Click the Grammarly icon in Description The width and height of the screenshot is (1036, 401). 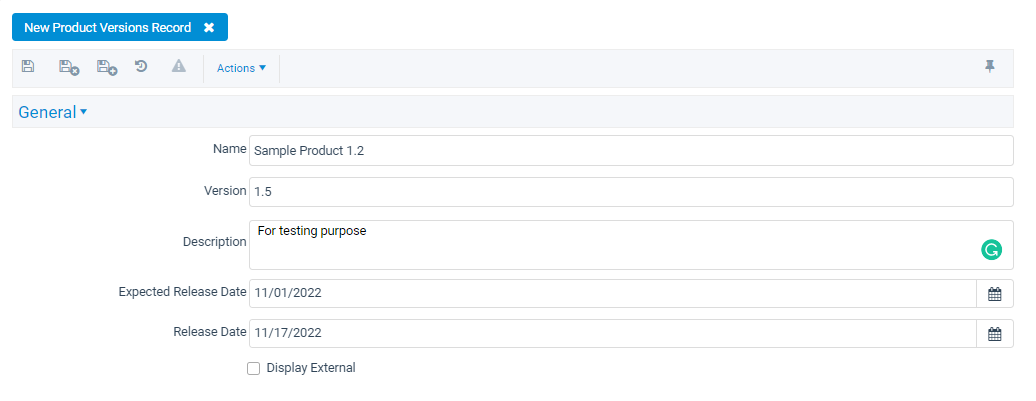pyautogui.click(x=991, y=250)
